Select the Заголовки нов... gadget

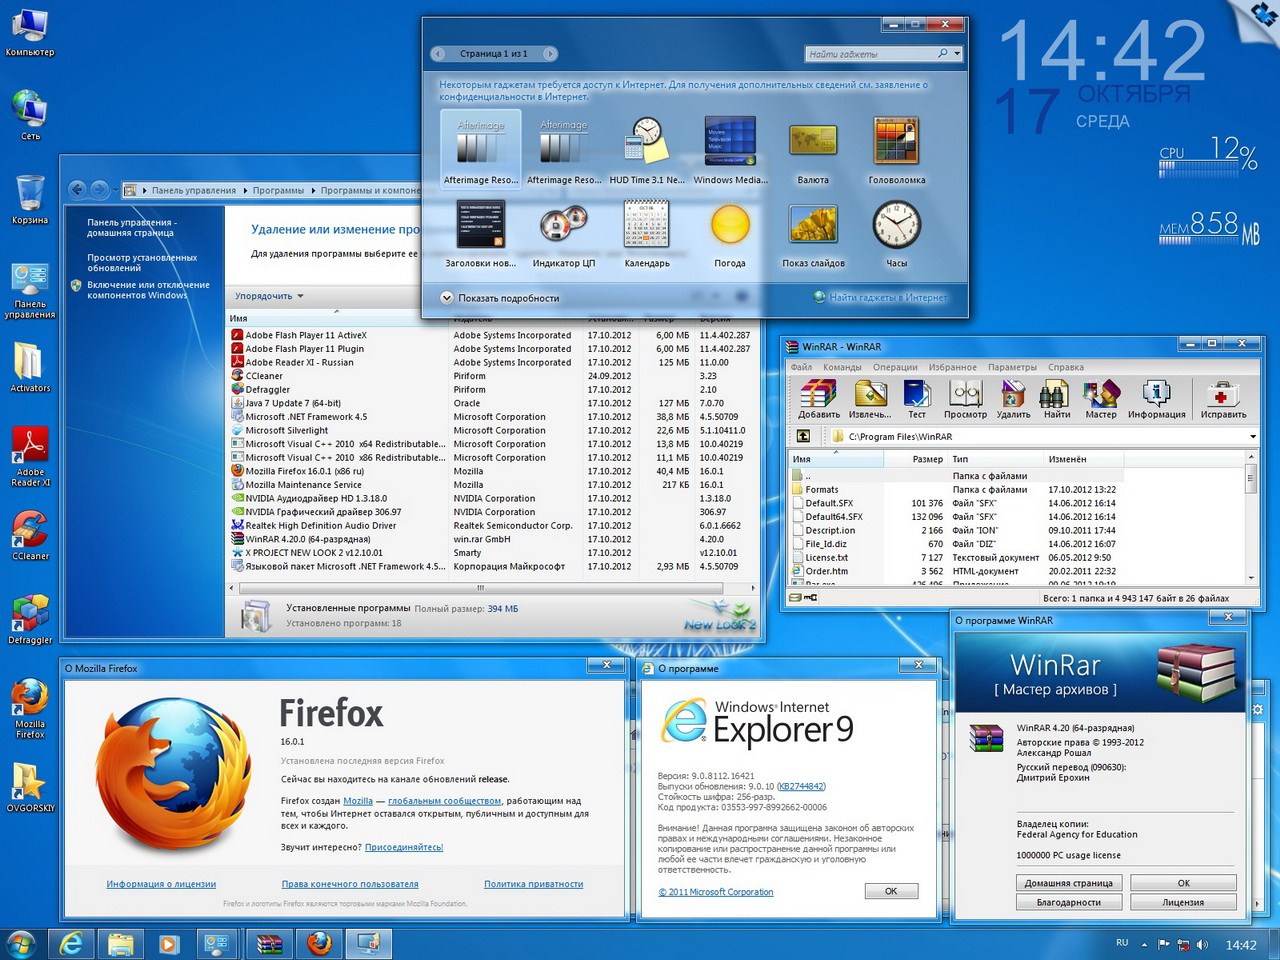(x=481, y=234)
